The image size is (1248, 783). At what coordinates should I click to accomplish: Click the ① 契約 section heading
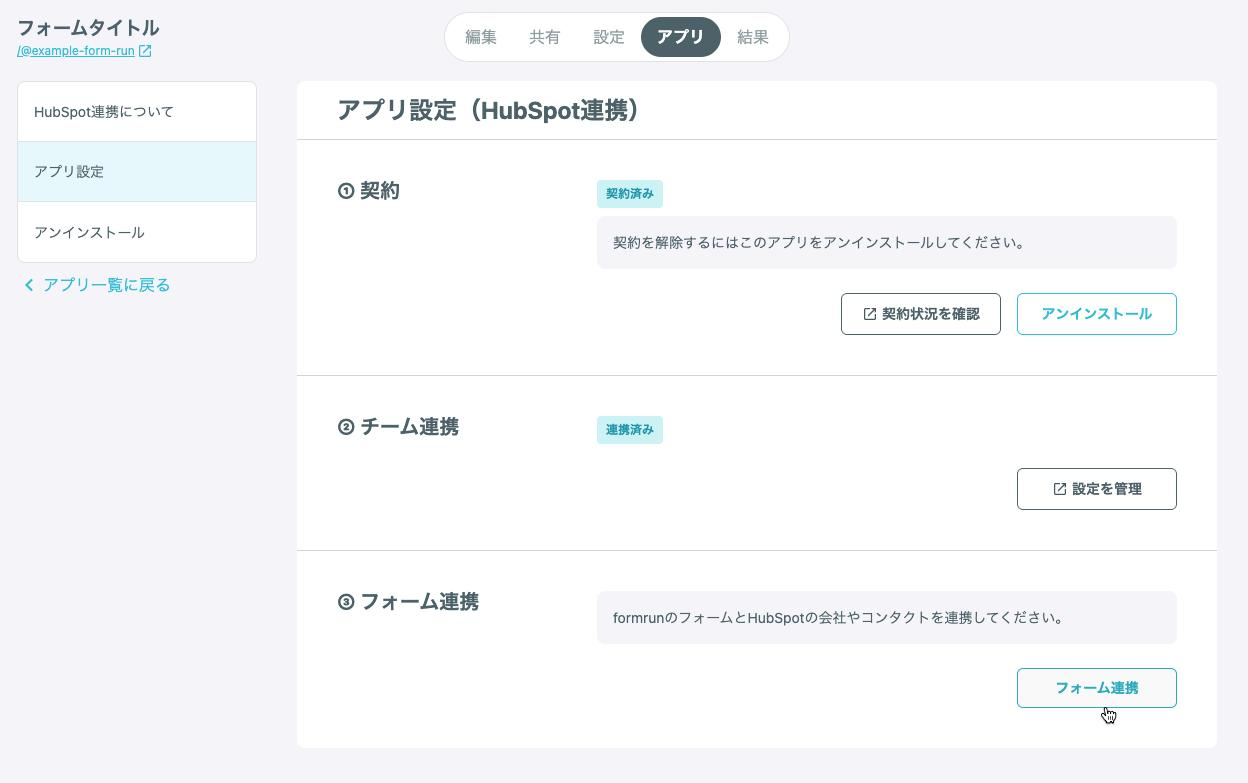pos(369,191)
